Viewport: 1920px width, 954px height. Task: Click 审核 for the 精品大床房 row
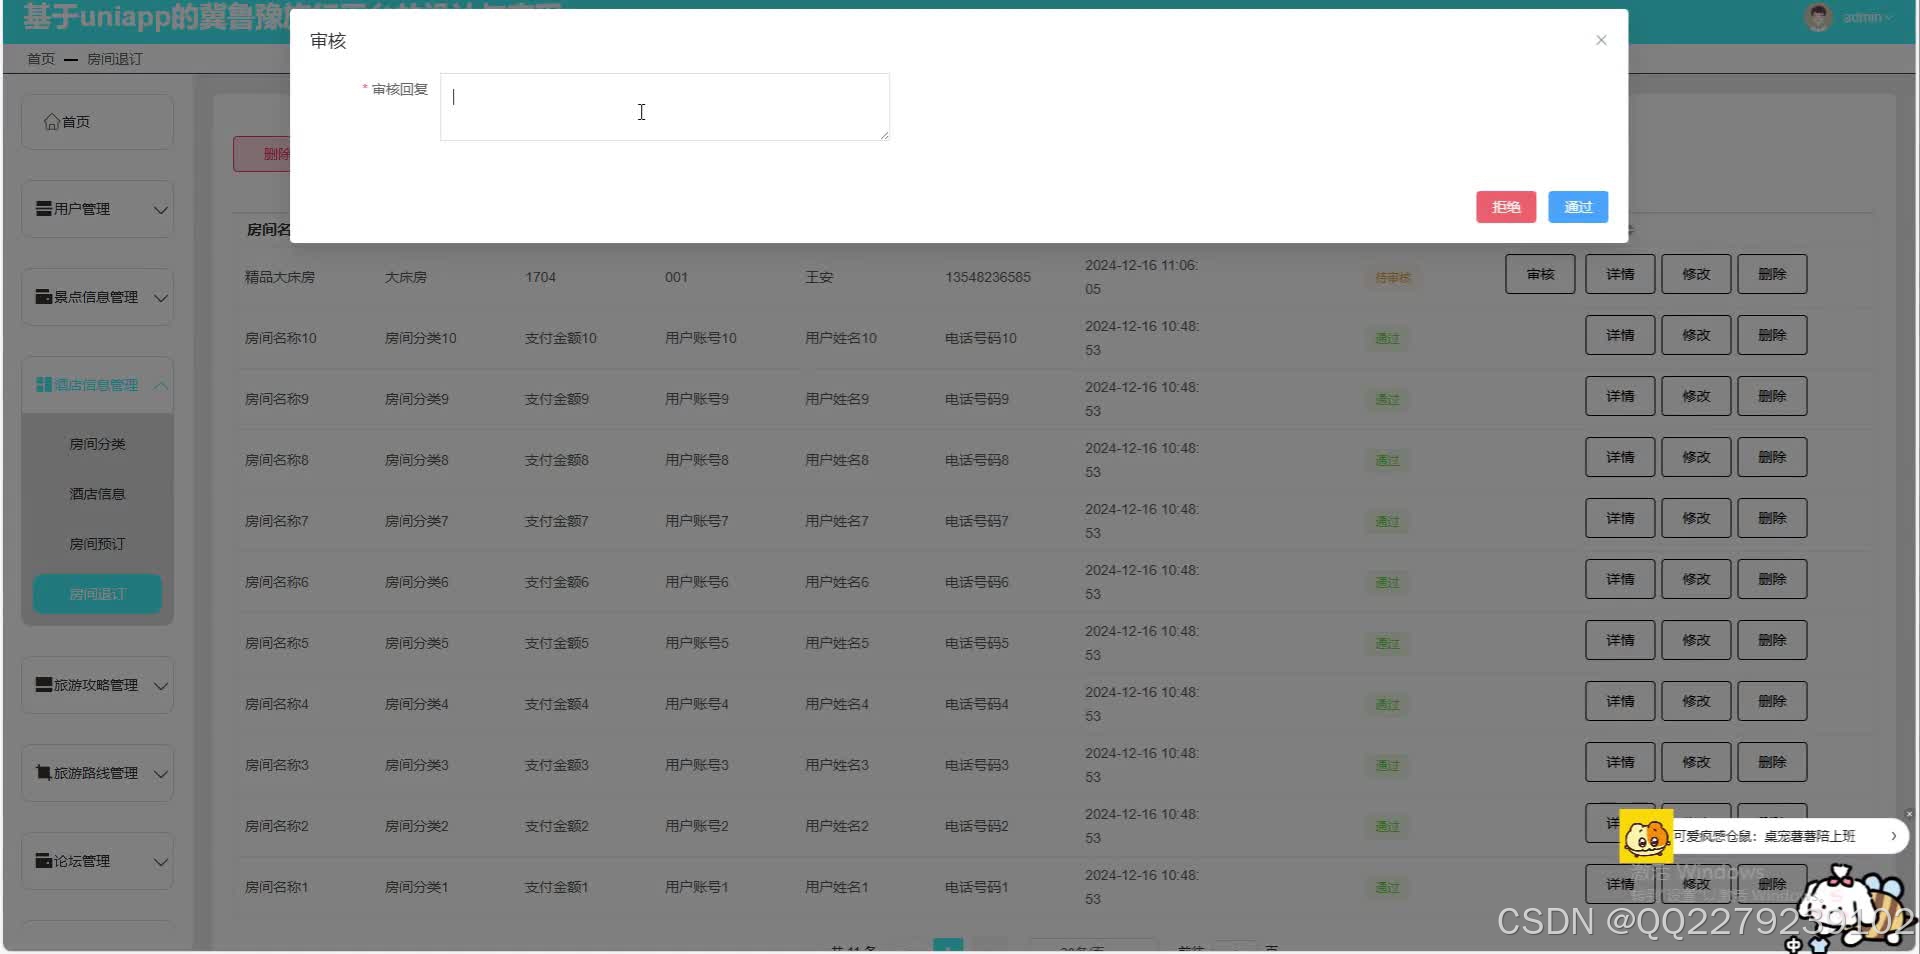click(1539, 273)
